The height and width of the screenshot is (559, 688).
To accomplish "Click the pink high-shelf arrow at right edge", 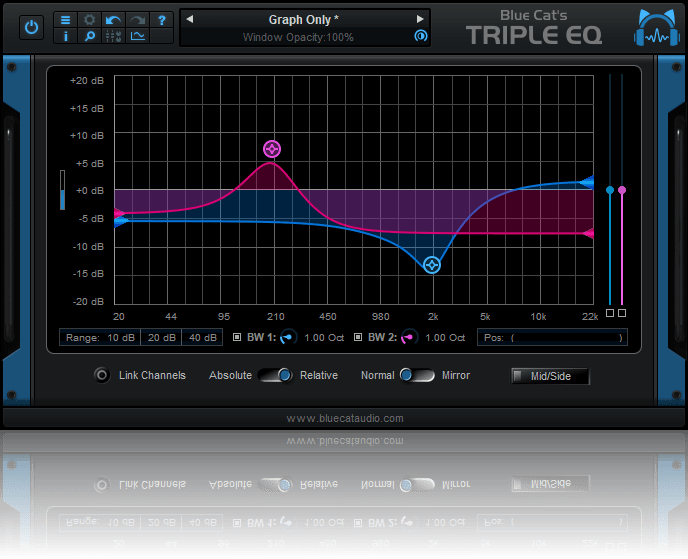I will point(588,233).
